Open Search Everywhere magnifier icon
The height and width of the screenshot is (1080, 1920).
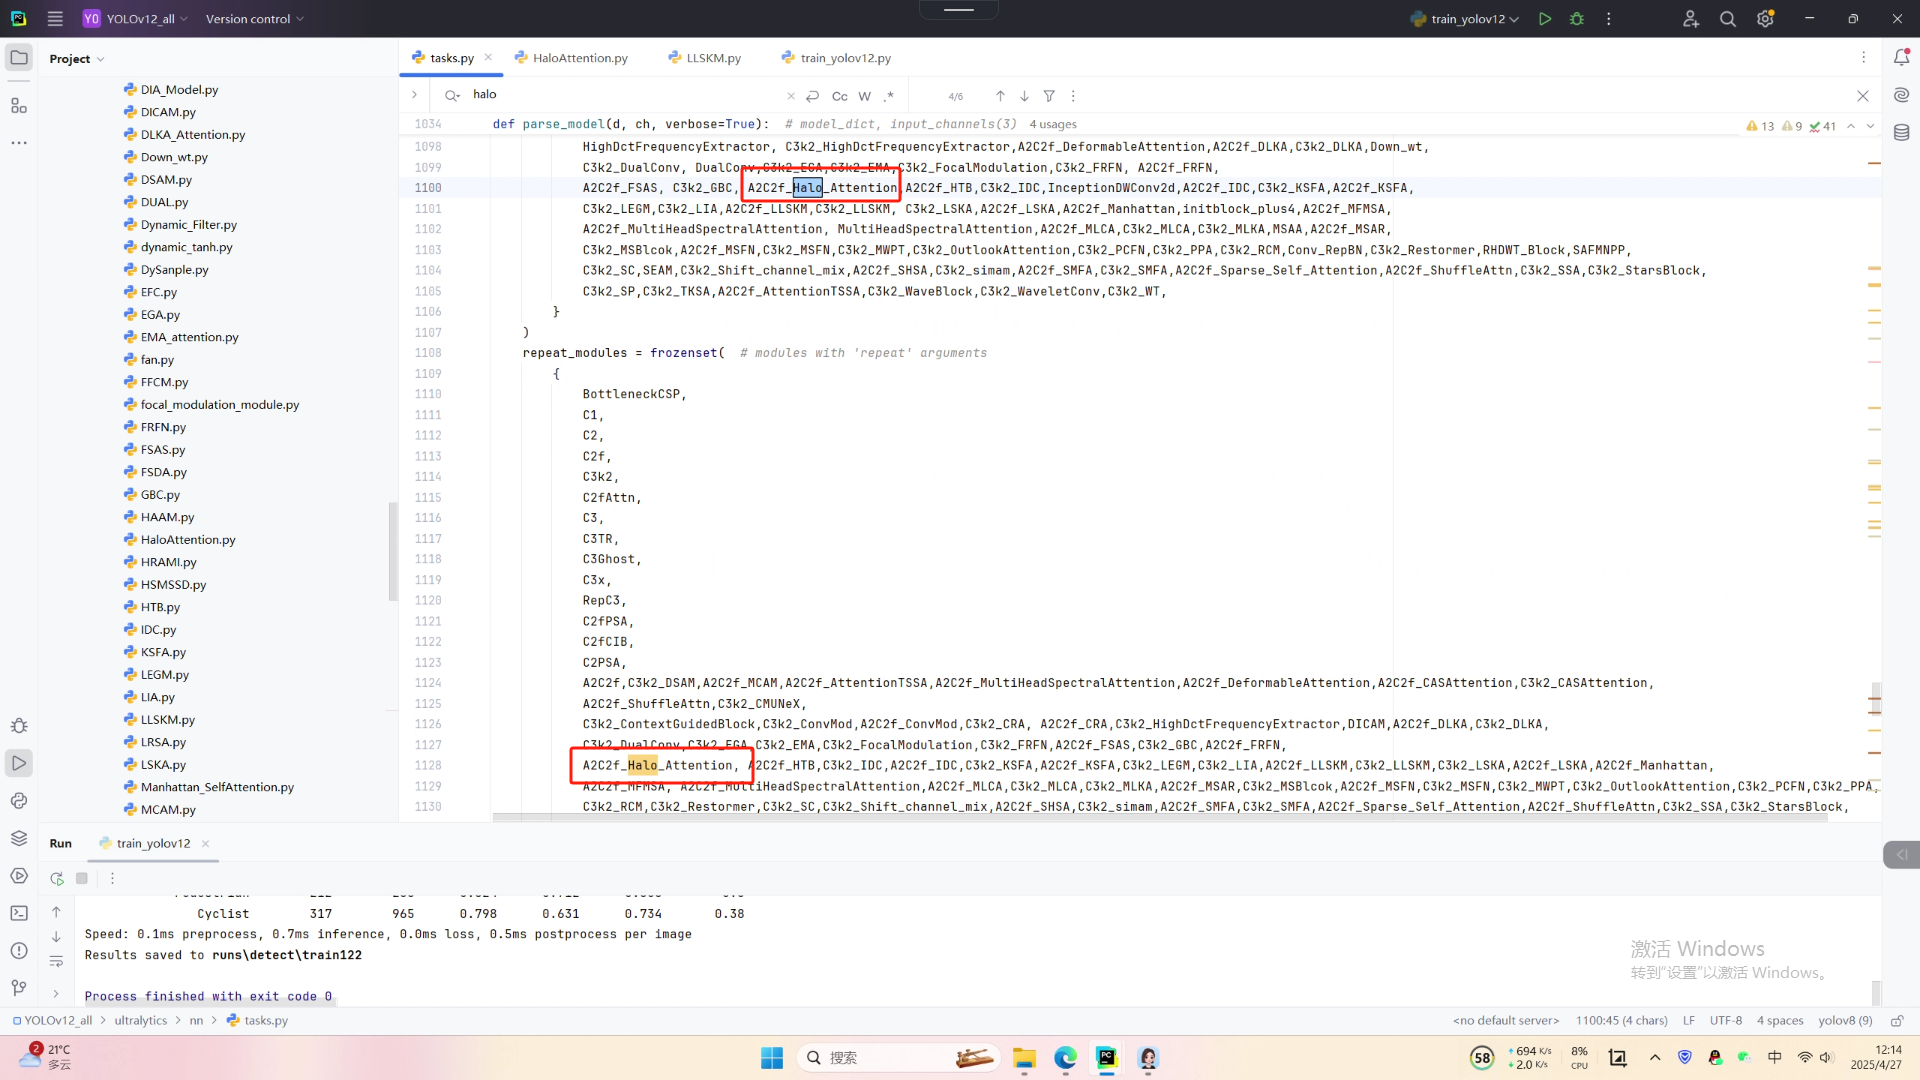pos(1727,19)
